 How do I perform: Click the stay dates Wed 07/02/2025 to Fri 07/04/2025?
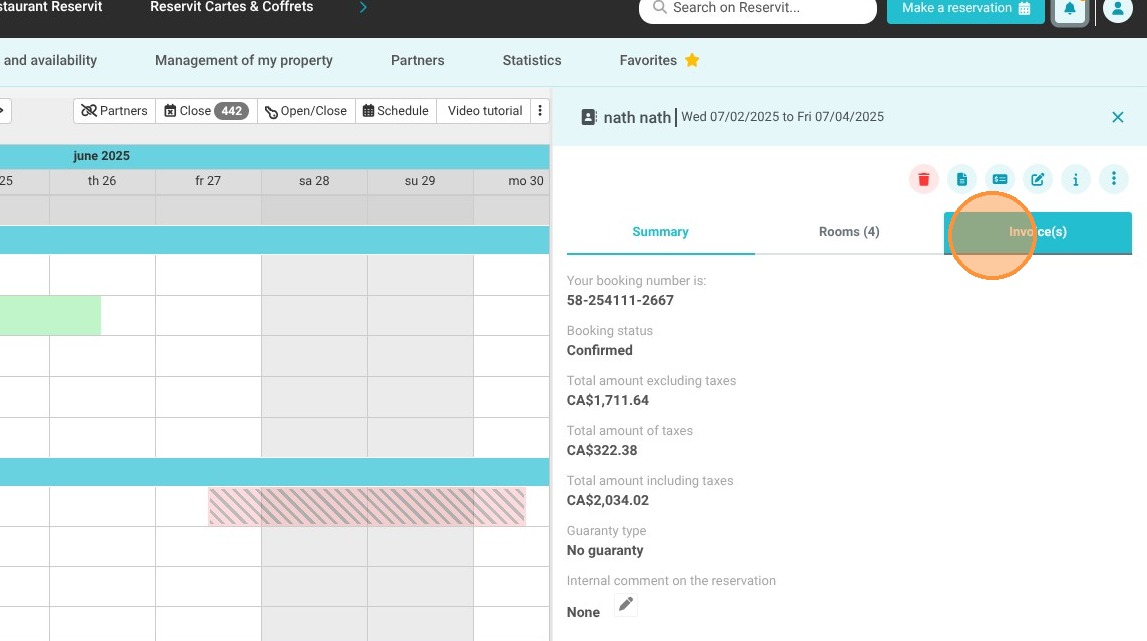click(783, 117)
